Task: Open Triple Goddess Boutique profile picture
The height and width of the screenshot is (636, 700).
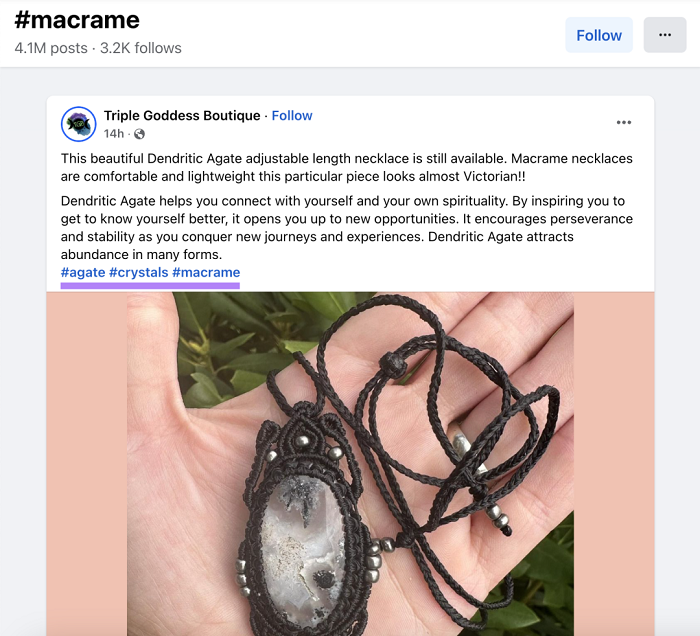Action: (79, 124)
